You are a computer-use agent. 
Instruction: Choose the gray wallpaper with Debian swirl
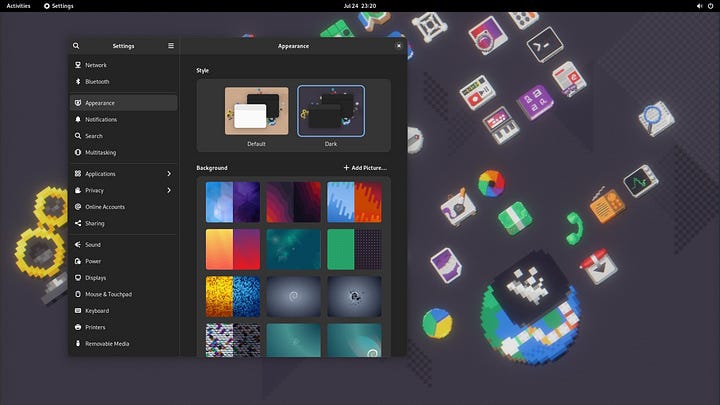point(293,297)
